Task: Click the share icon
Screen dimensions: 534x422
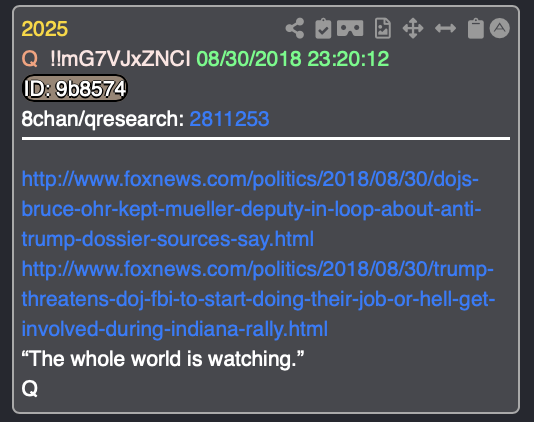Action: click(x=295, y=28)
